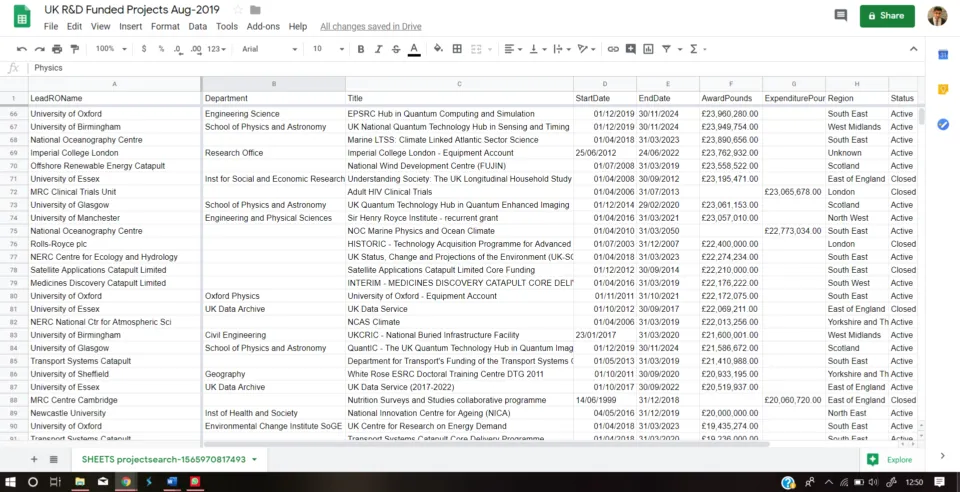Toggle strikethrough formatting
Viewport: 960px width, 492px height.
coord(396,49)
